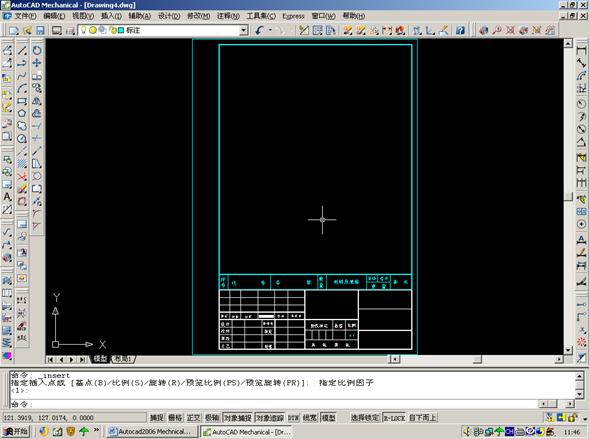Select the Rotate modify tool

click(x=37, y=50)
